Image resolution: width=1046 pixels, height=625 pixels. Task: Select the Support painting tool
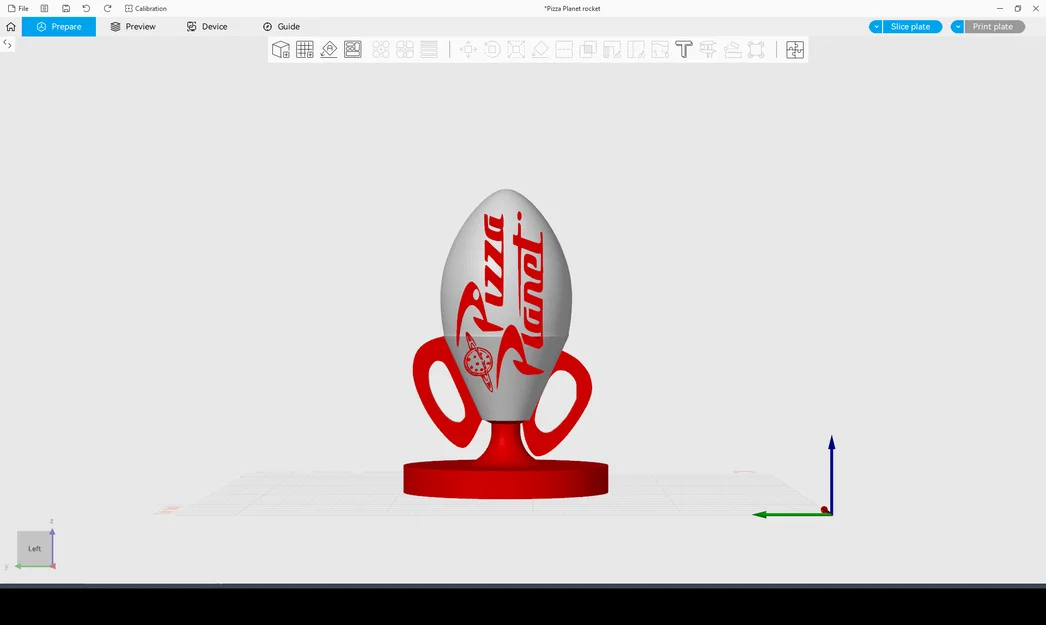tap(612, 49)
